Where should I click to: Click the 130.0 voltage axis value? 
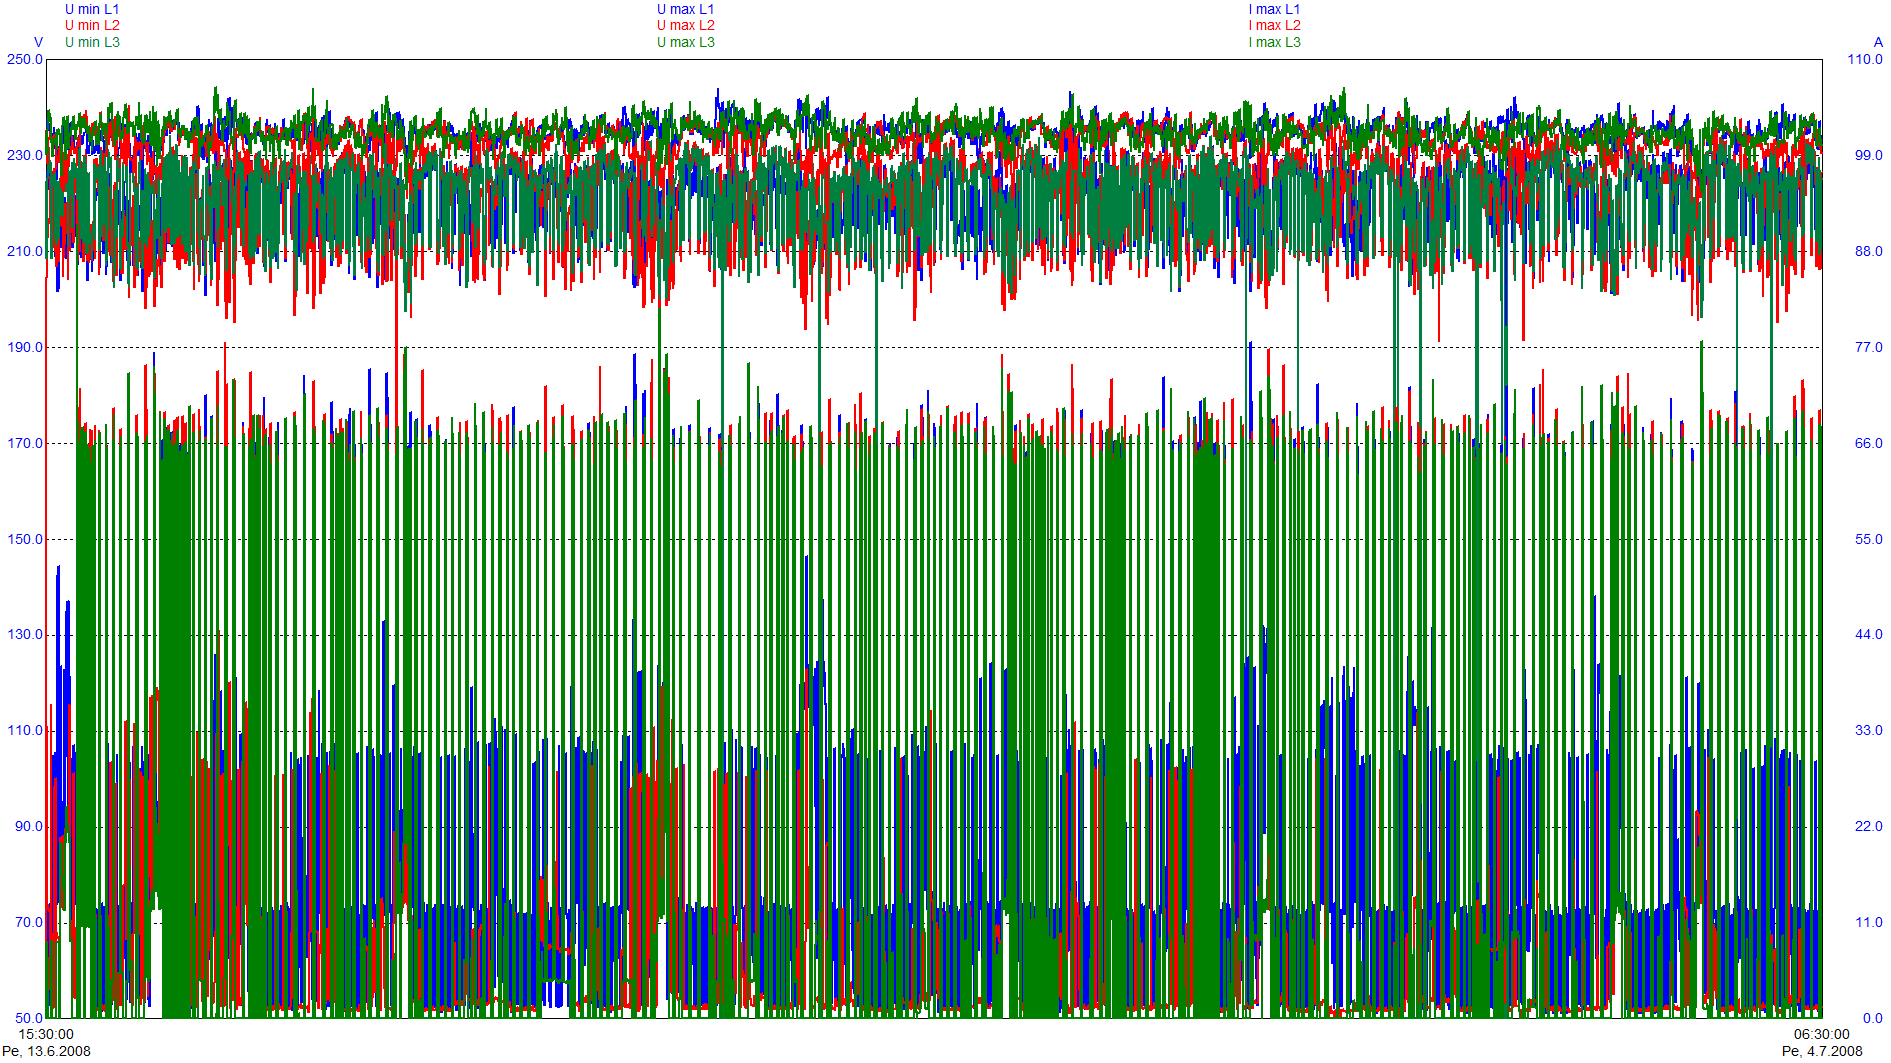(x=25, y=634)
